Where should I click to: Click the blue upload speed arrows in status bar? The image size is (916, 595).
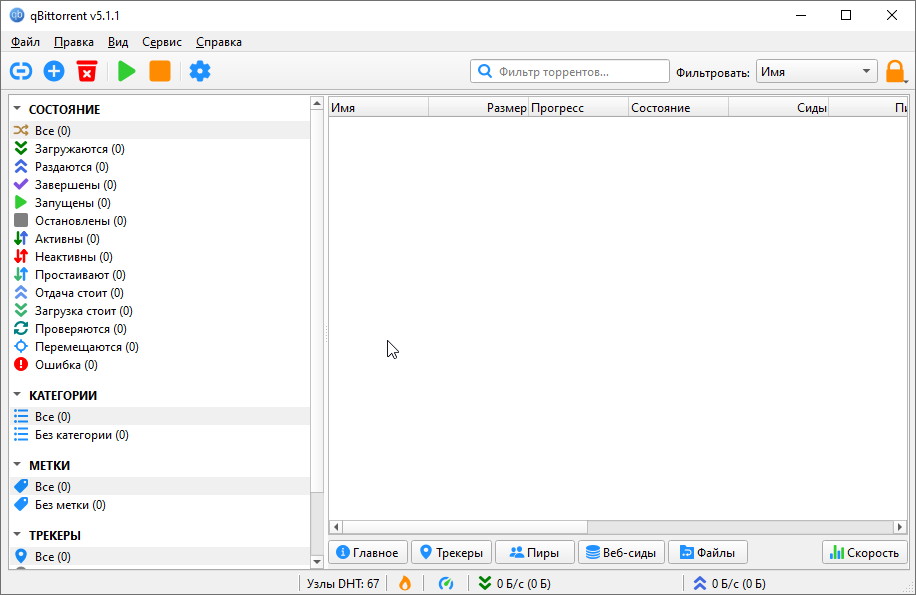click(700, 583)
